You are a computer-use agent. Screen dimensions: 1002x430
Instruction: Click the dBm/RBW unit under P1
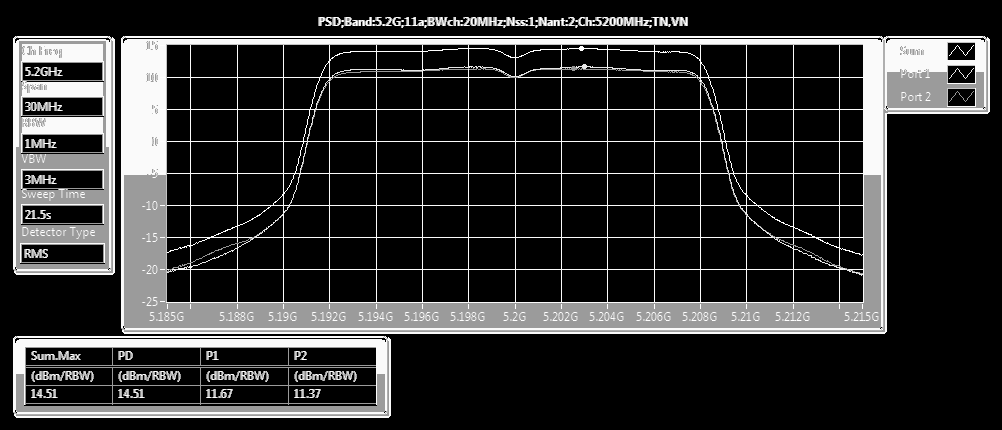coord(236,376)
